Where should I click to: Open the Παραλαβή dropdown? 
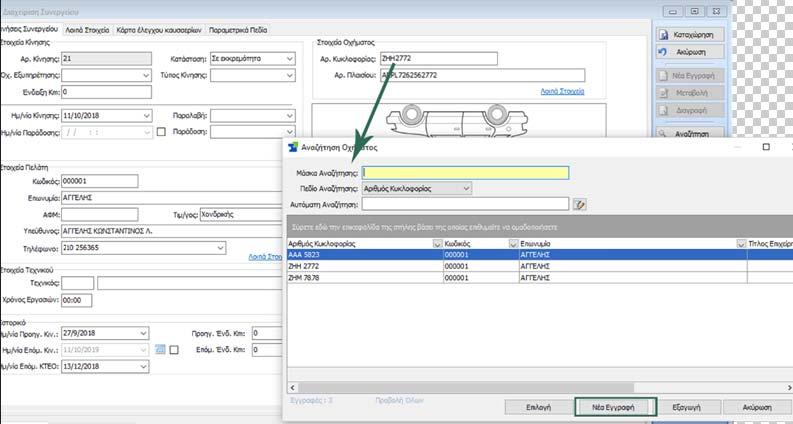click(x=290, y=115)
